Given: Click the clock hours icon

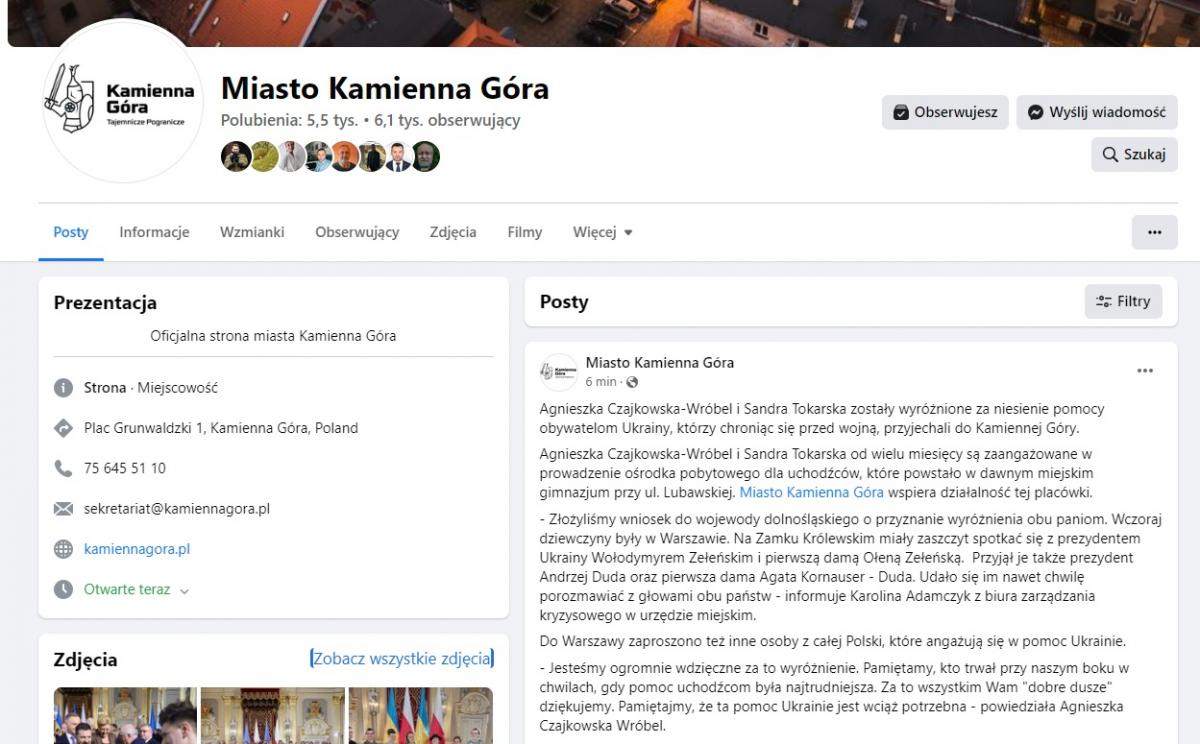Looking at the screenshot, I should (x=64, y=589).
